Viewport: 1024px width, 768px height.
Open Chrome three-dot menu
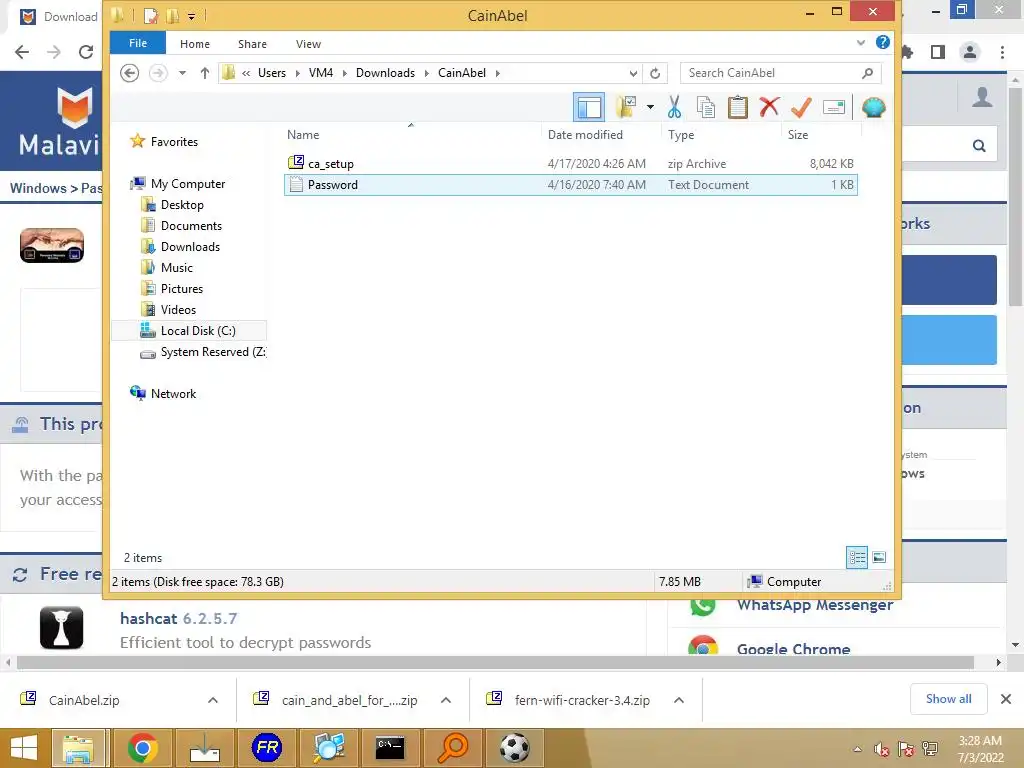click(1002, 52)
